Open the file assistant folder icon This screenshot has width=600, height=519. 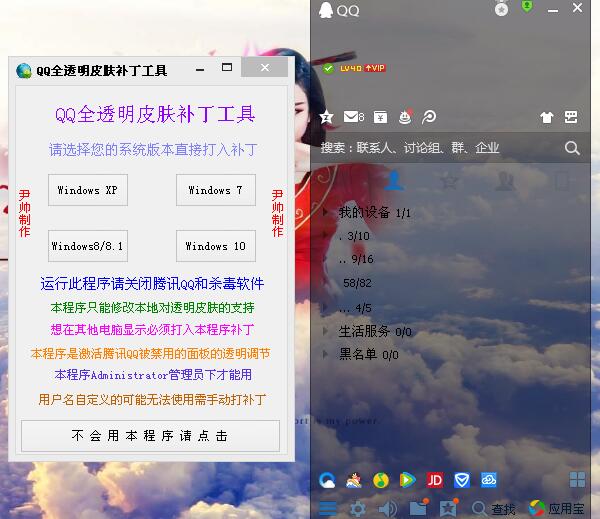(x=419, y=508)
